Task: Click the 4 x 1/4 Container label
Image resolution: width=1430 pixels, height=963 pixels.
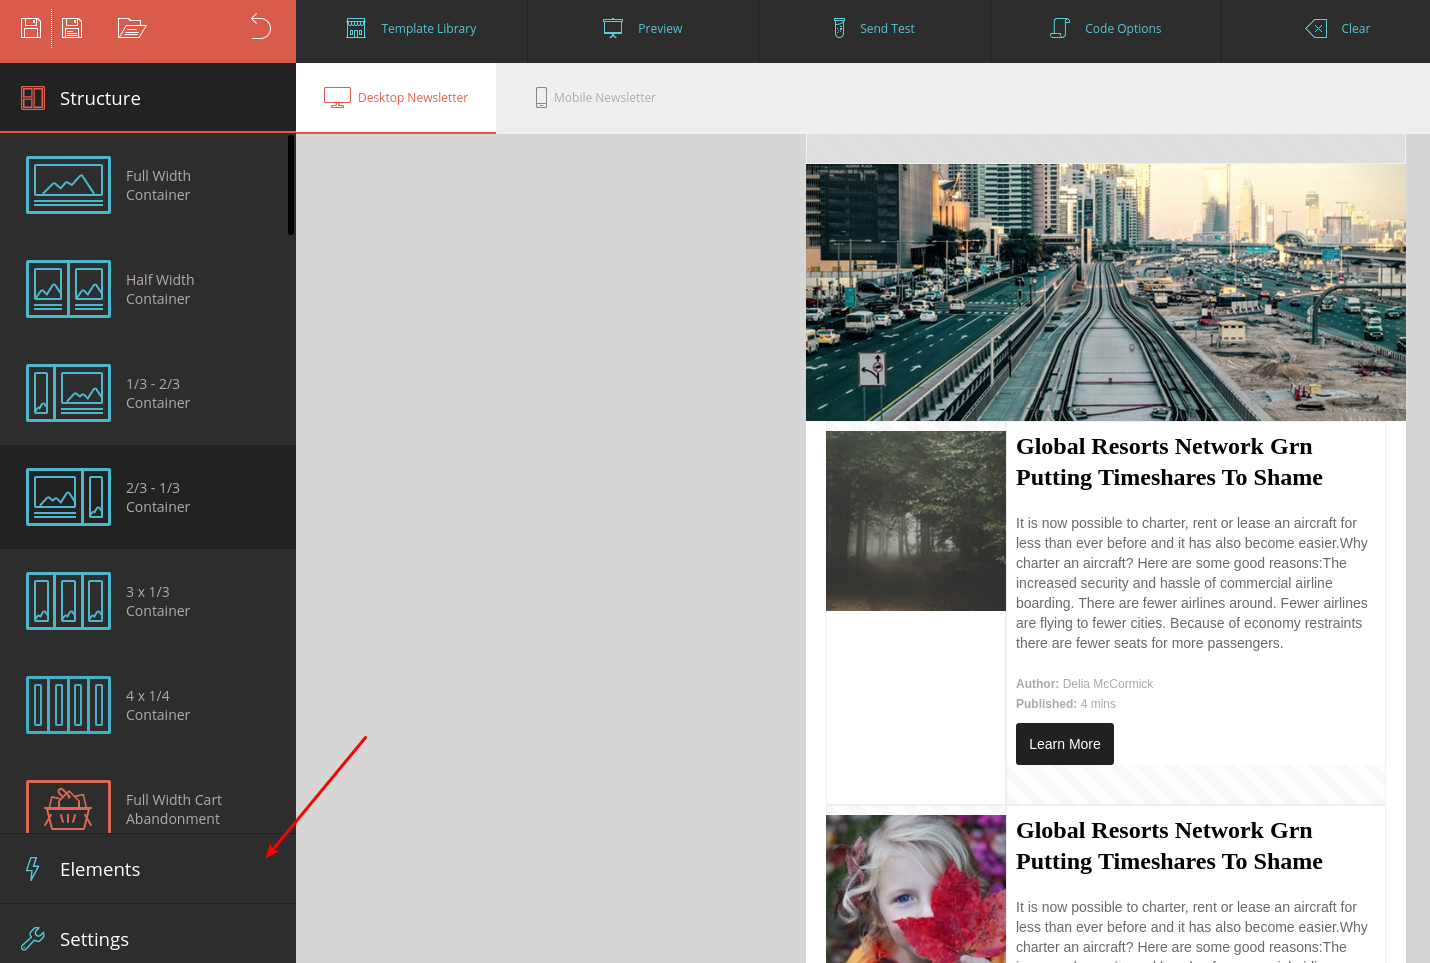Action: [158, 705]
